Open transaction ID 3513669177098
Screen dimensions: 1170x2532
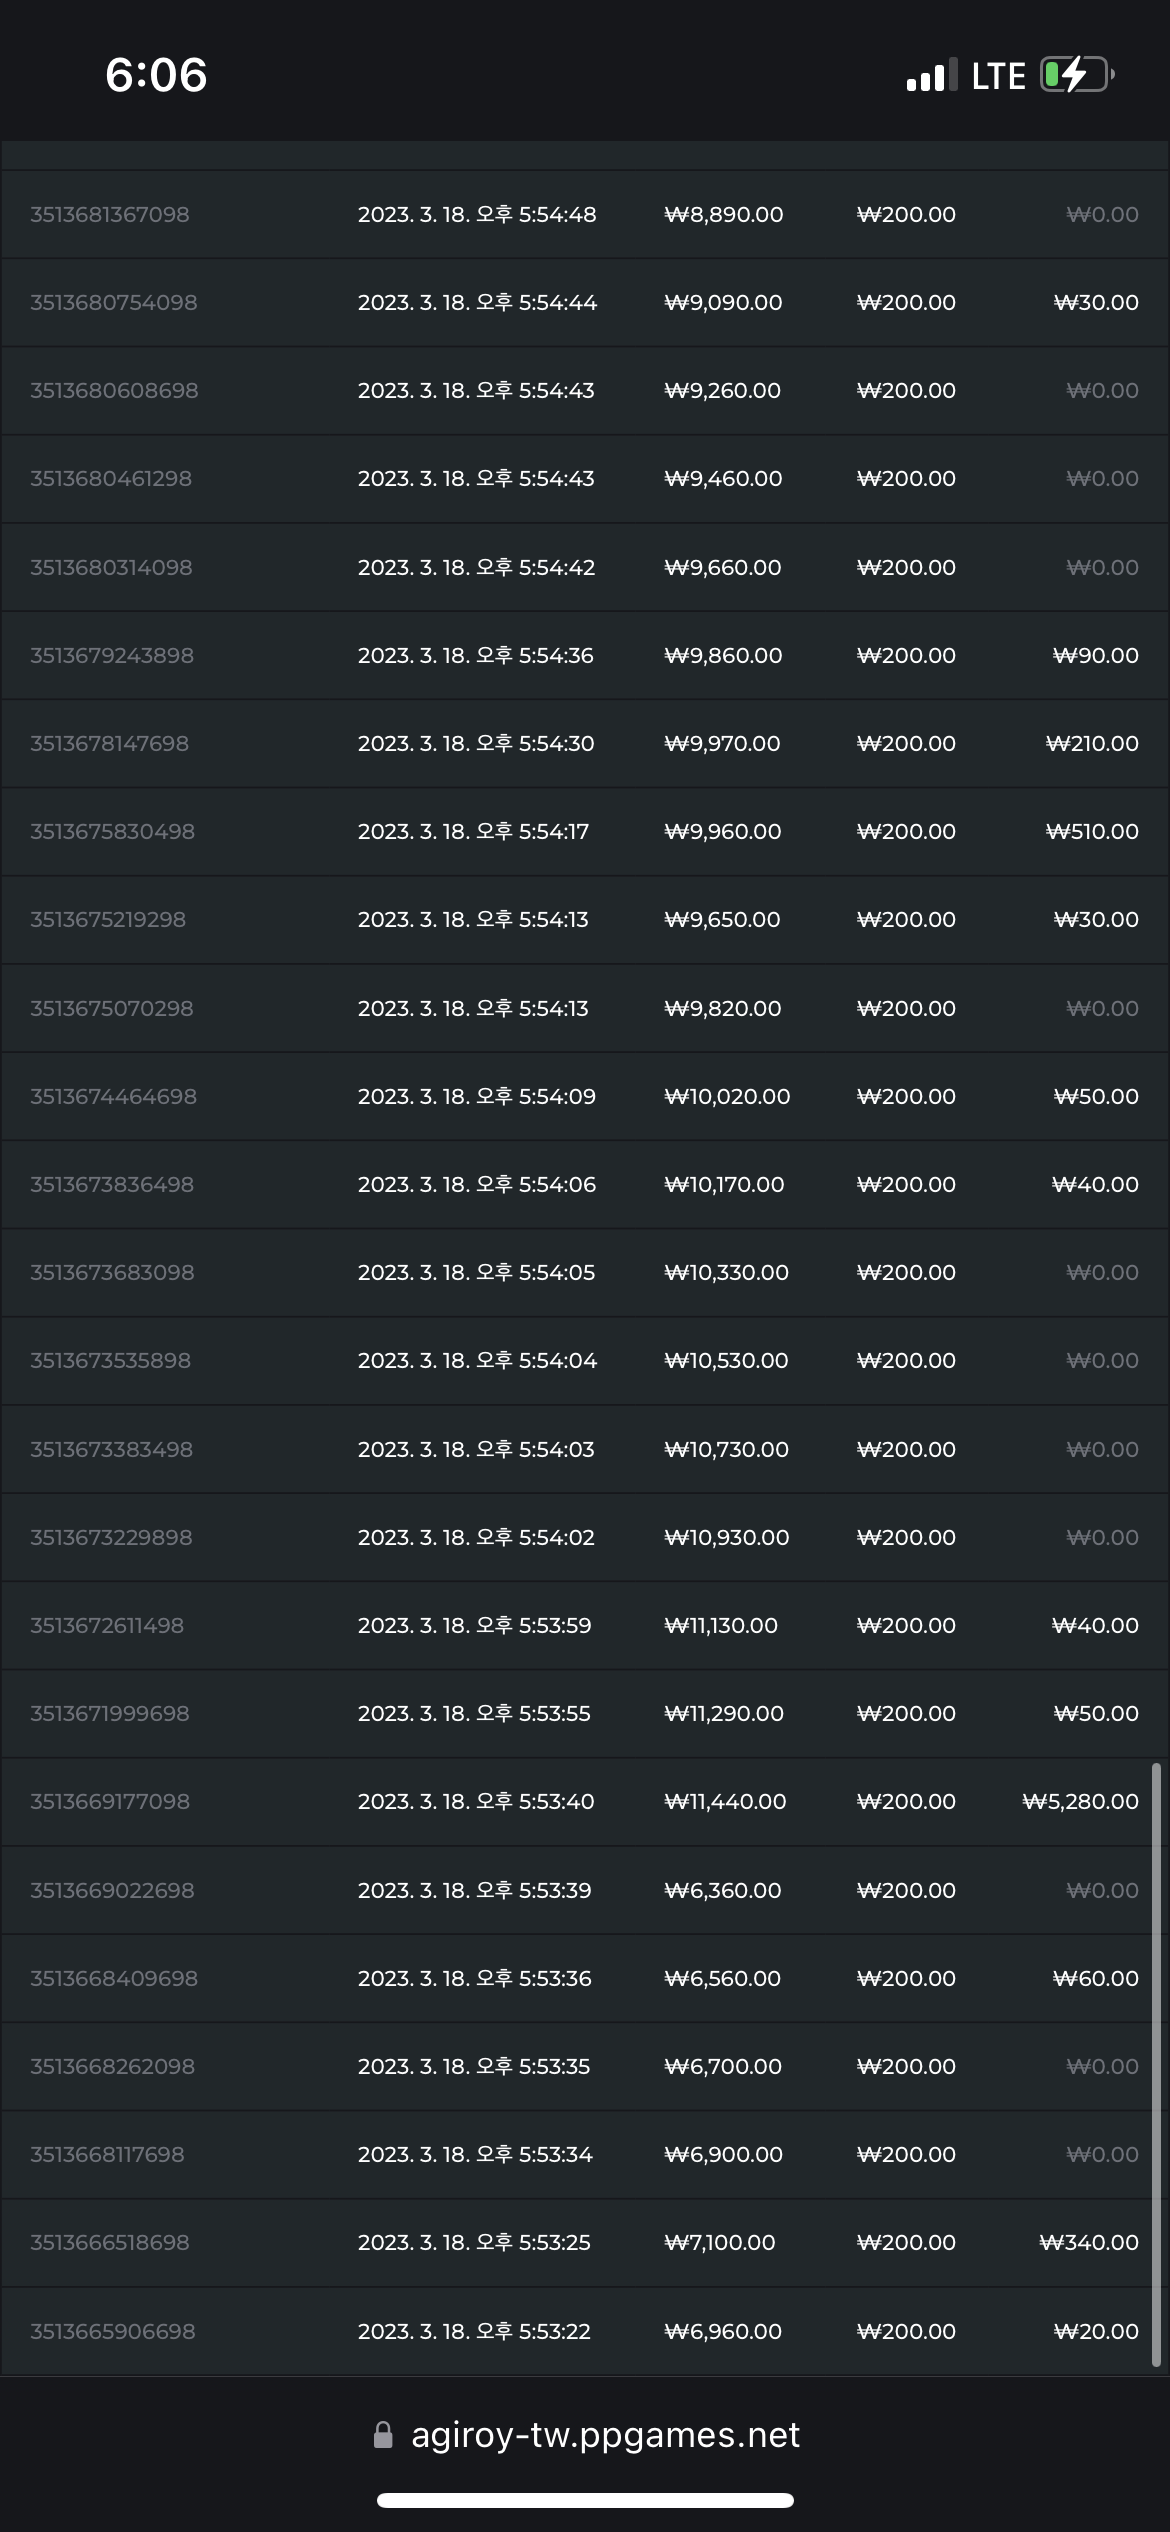(x=110, y=1802)
